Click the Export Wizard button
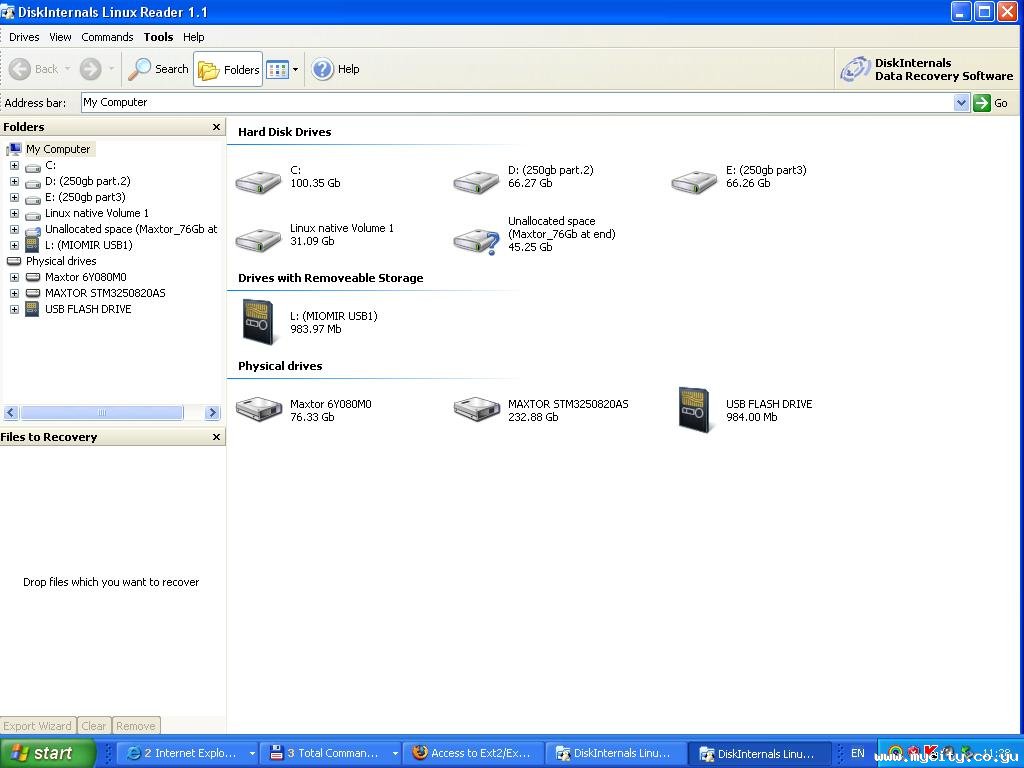This screenshot has height=768, width=1024. (x=38, y=726)
